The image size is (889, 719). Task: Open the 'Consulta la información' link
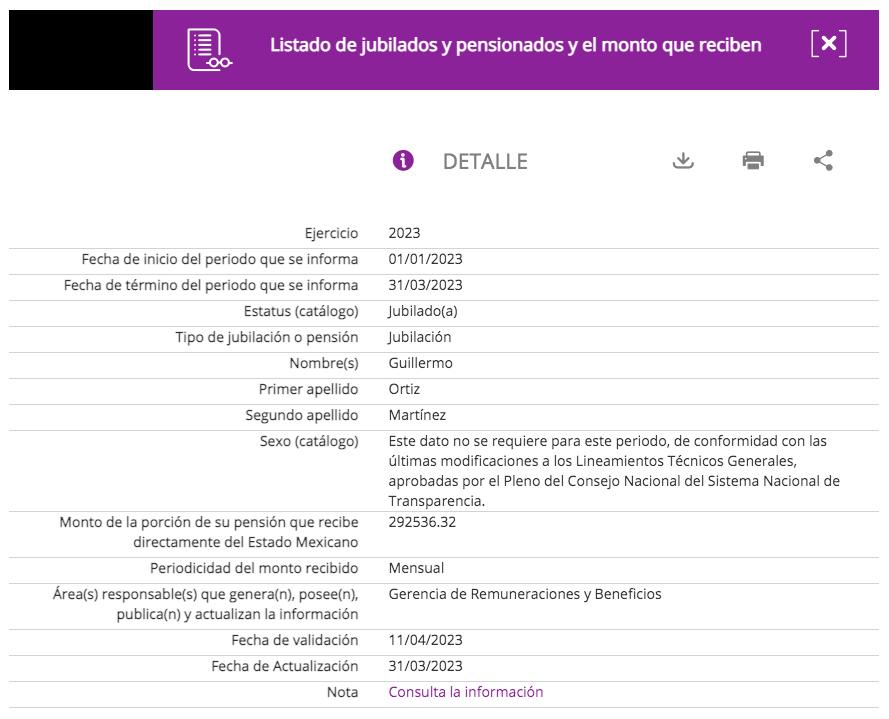coord(465,692)
